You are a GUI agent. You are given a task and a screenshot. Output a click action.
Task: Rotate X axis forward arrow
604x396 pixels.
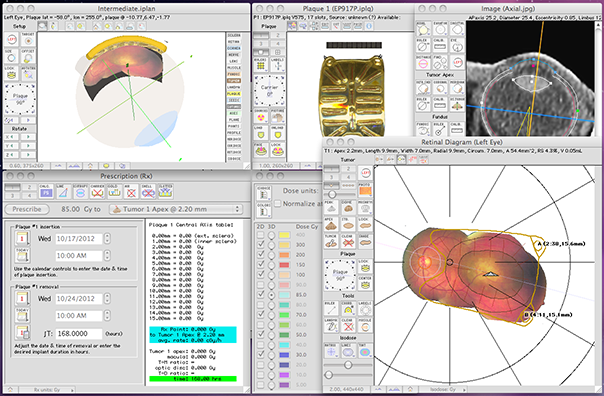[x=28, y=137]
